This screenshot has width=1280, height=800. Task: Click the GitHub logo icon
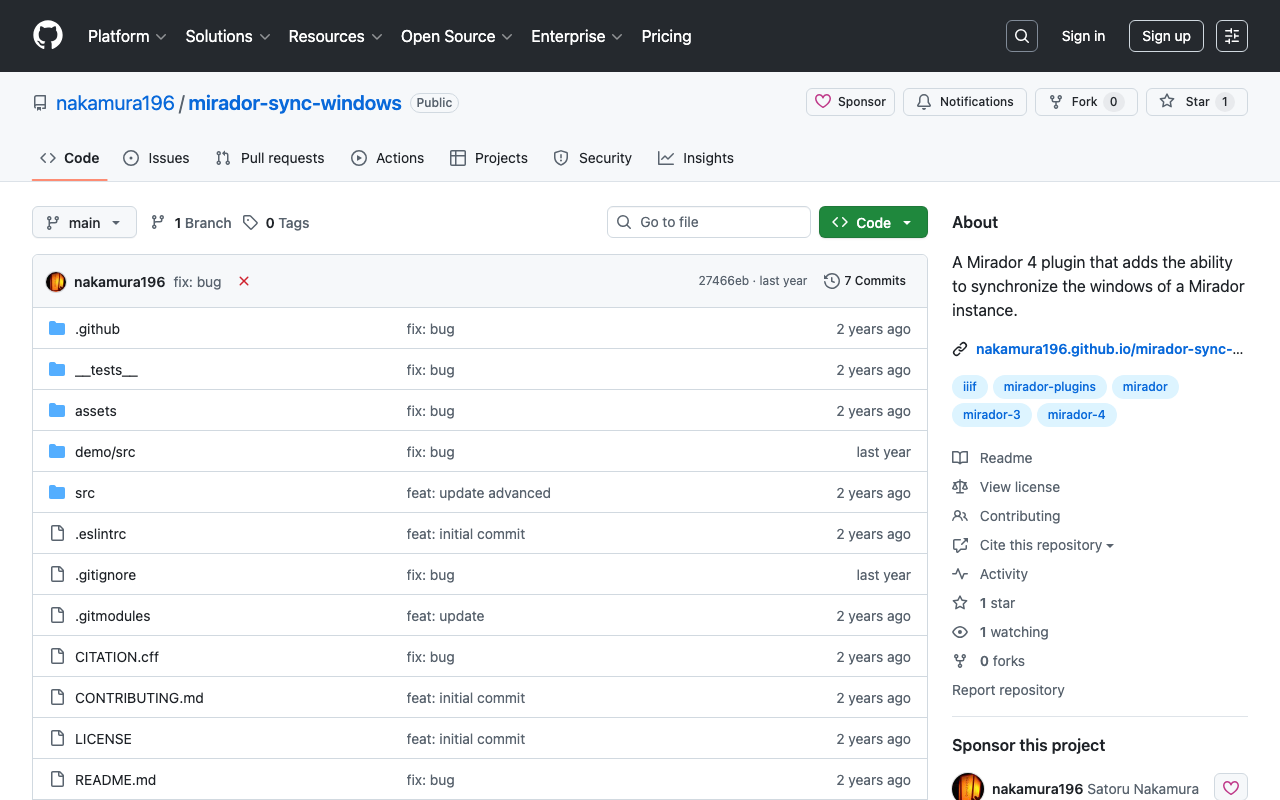(x=48, y=36)
